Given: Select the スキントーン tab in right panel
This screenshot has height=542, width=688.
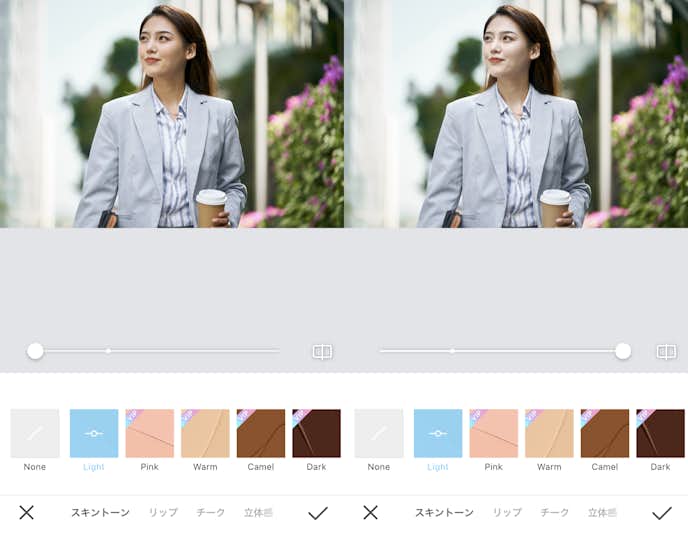Looking at the screenshot, I should point(444,513).
